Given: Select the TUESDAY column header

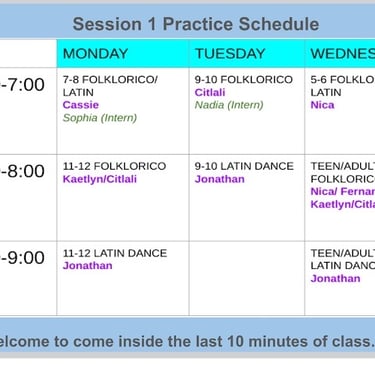Looking at the screenshot, I should tap(247, 54).
